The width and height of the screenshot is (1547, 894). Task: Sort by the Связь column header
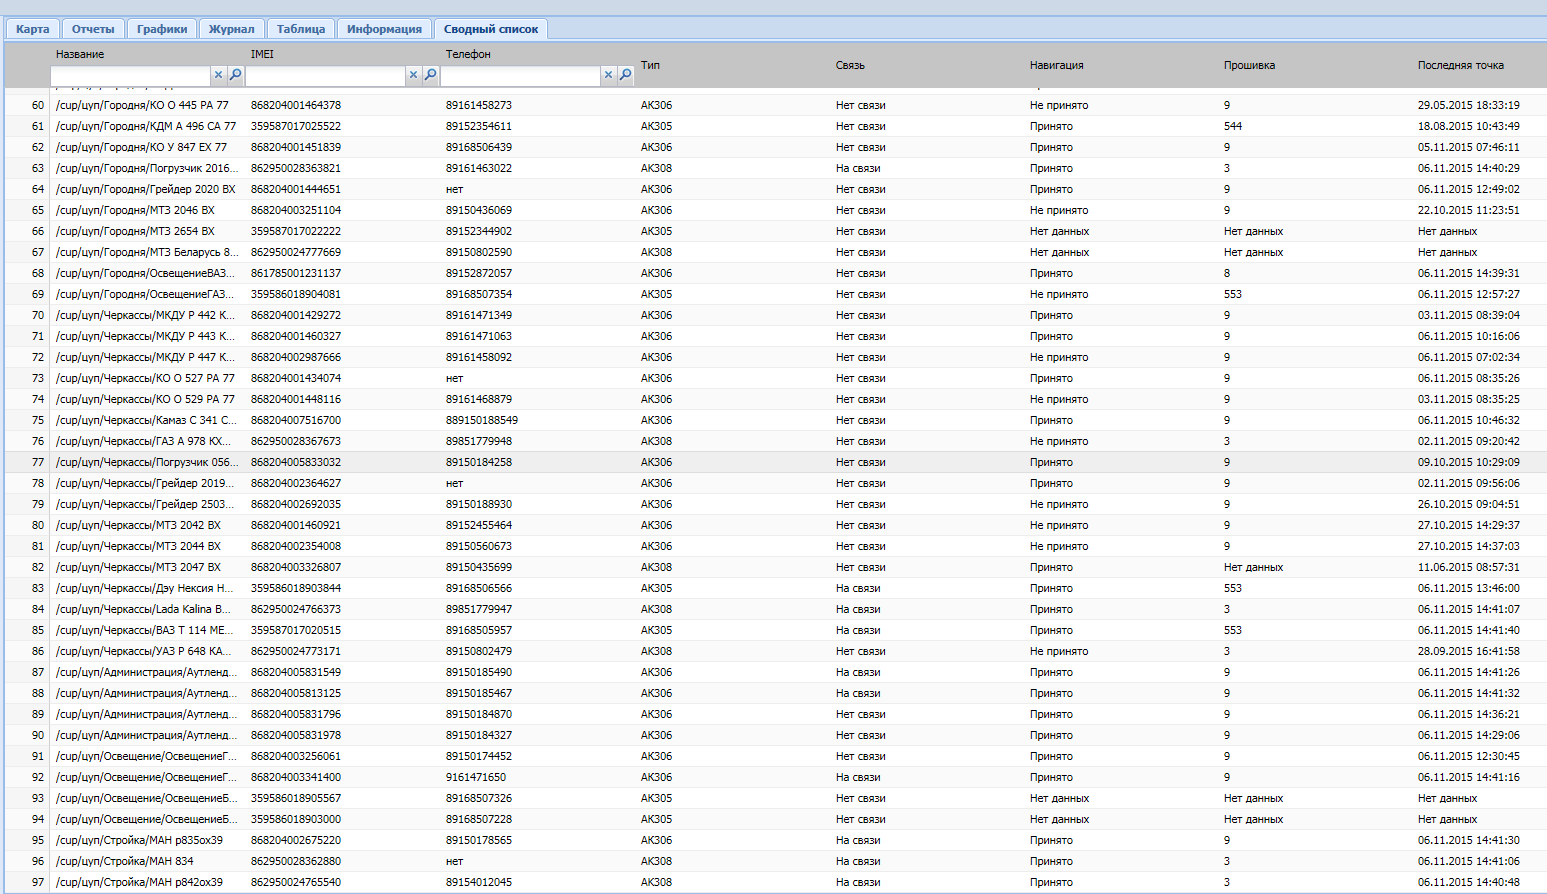pyautogui.click(x=850, y=65)
